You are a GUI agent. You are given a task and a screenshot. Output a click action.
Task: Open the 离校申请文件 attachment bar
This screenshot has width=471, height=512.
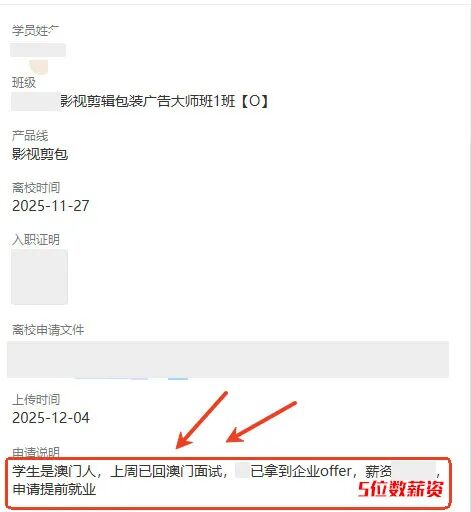pyautogui.click(x=228, y=359)
